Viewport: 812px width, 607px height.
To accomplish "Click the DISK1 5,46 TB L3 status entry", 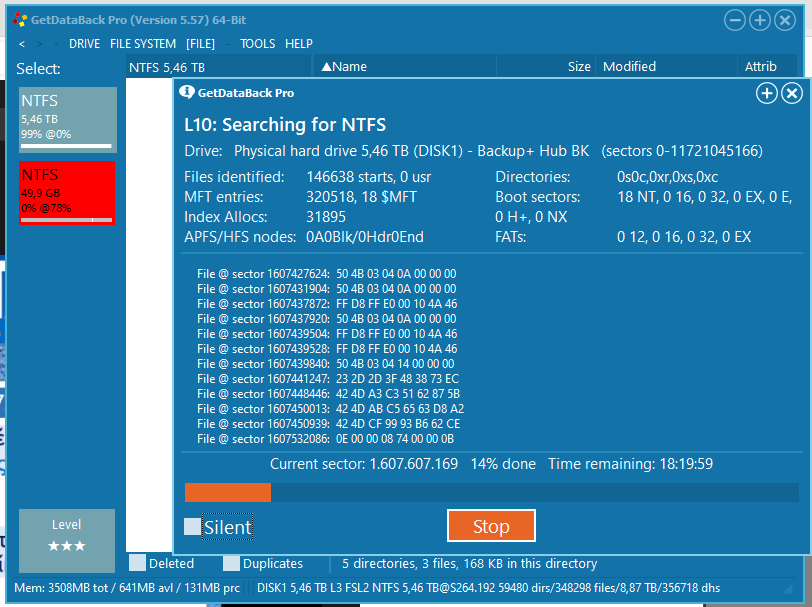I will click(x=488, y=588).
